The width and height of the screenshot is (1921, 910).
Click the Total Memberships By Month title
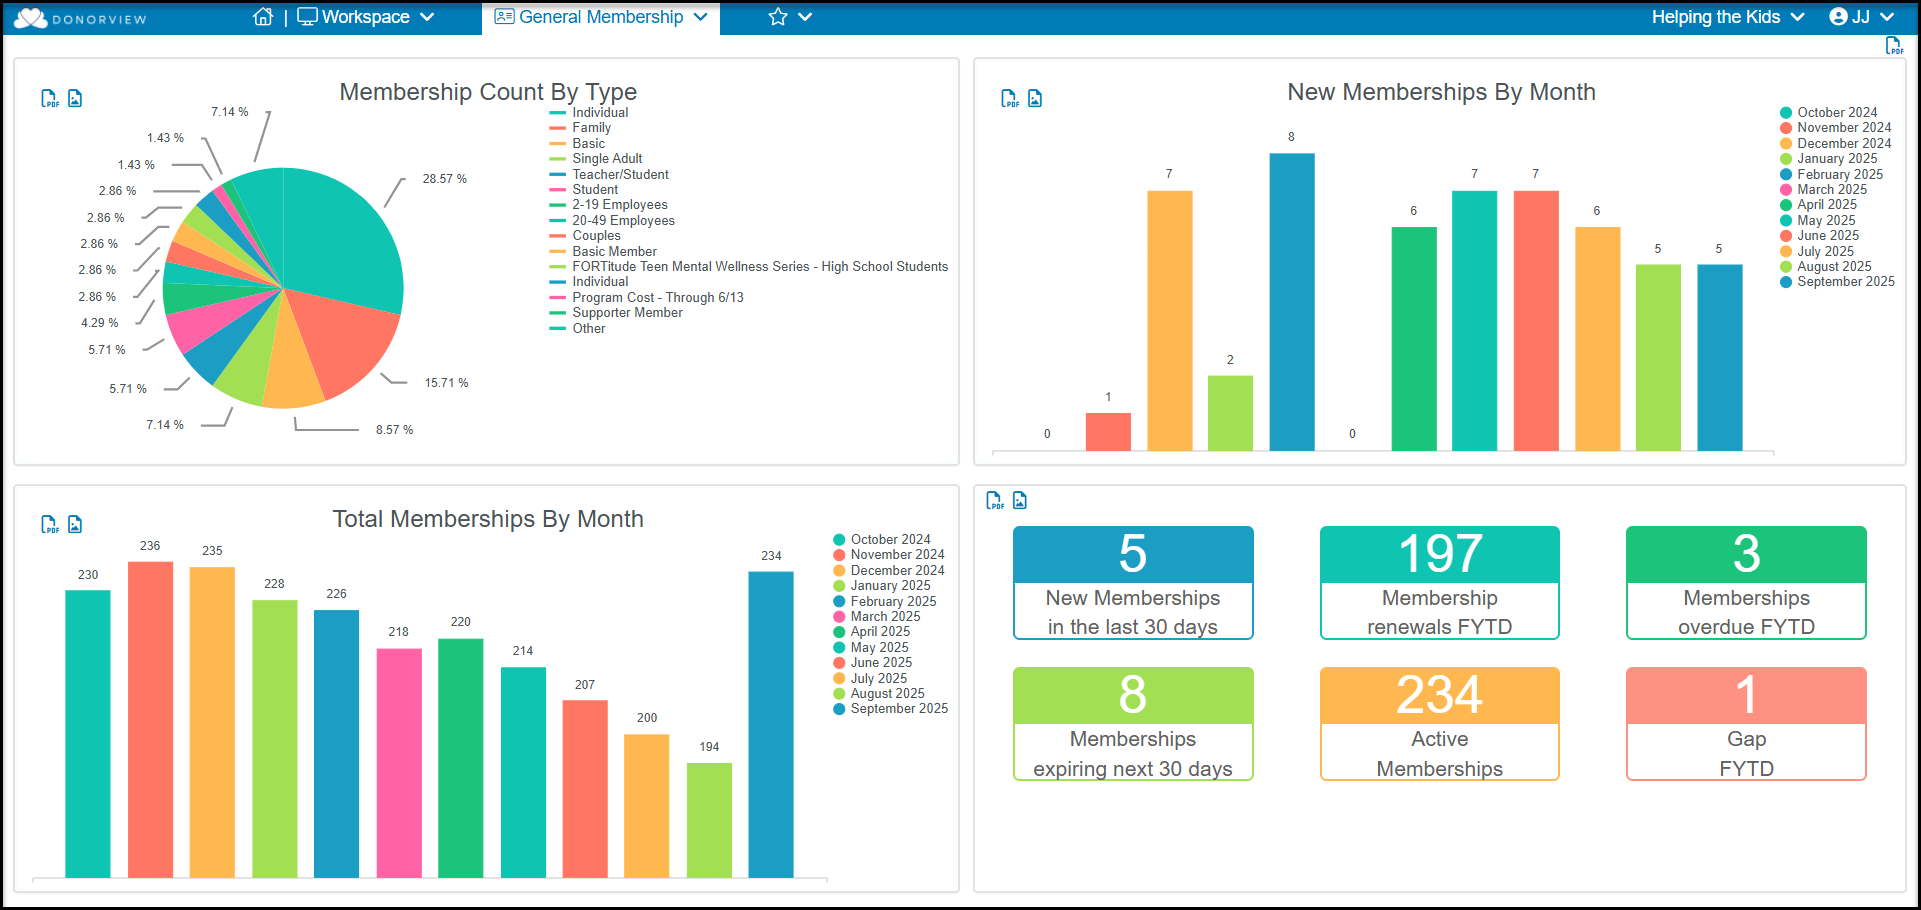488,519
